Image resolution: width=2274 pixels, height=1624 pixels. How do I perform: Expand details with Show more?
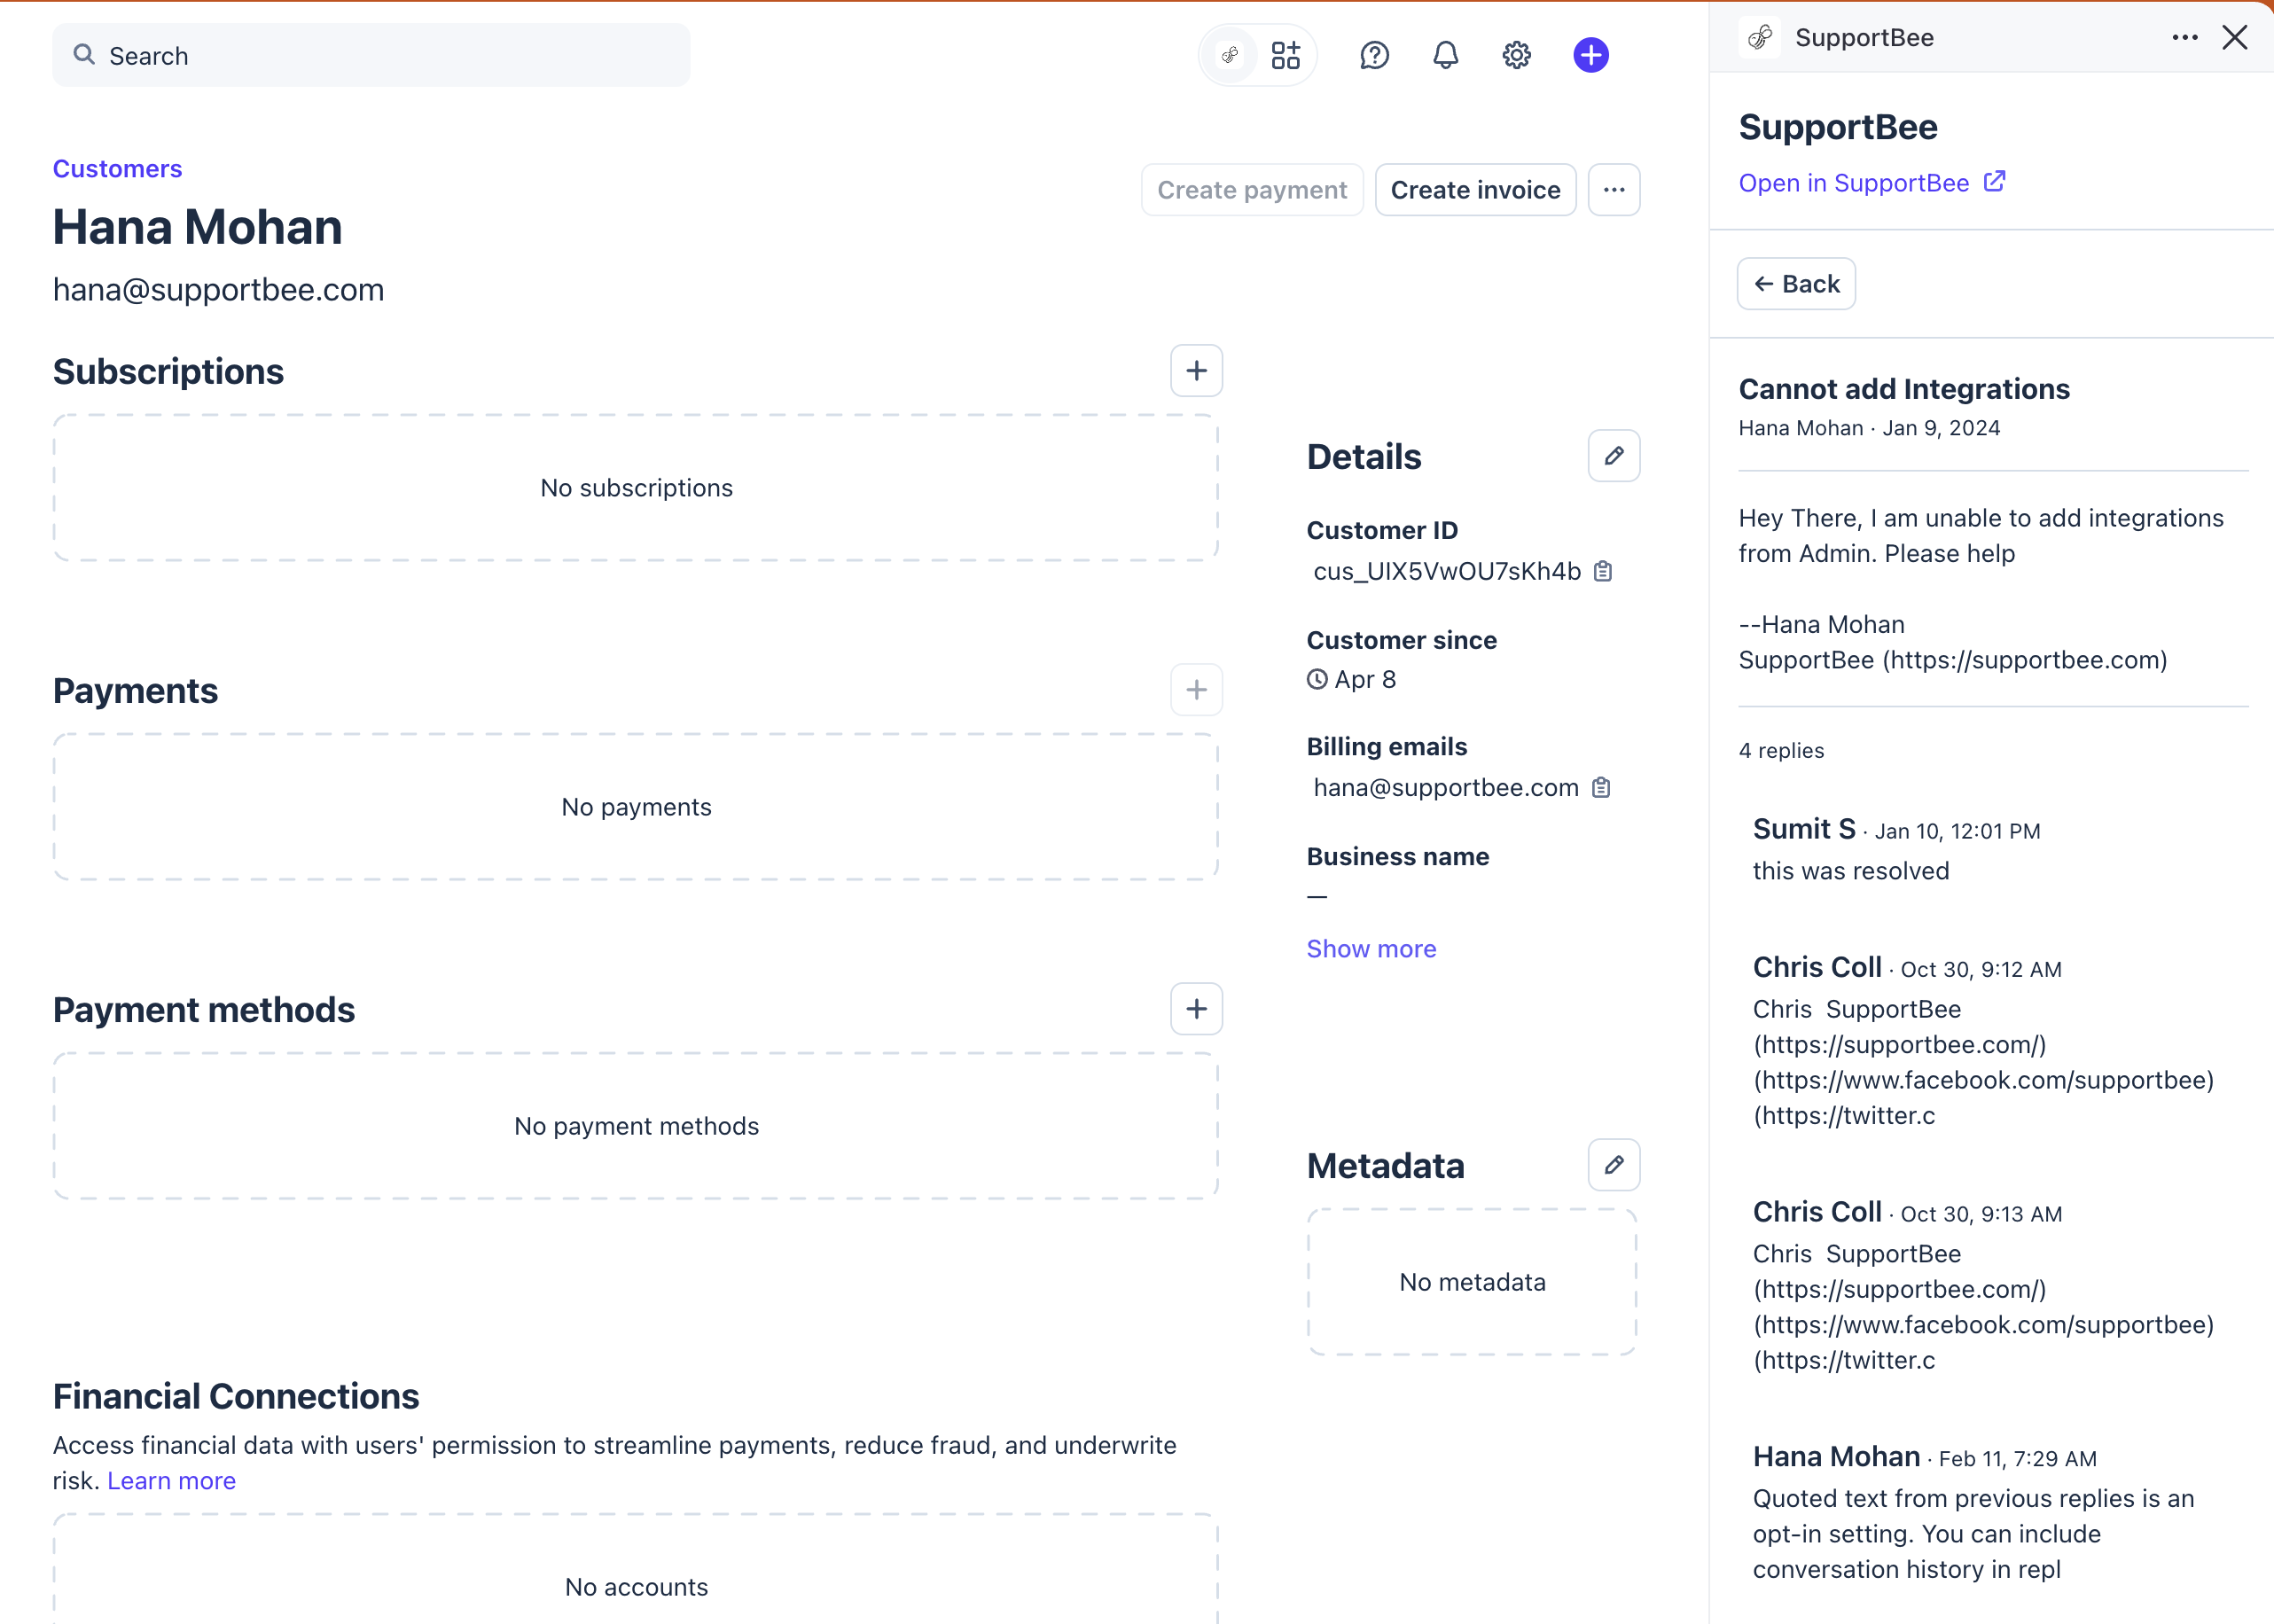[x=1371, y=948]
